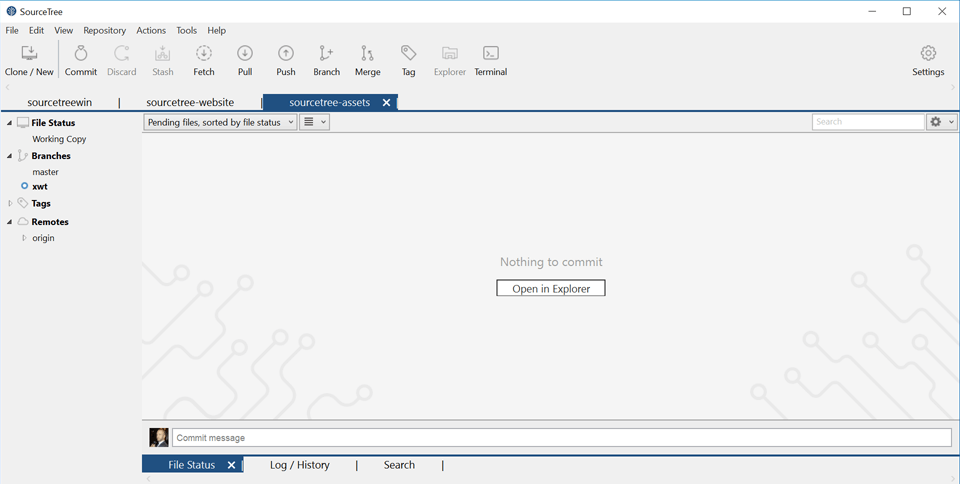Switch to the Log / History tab
Image resolution: width=960 pixels, height=484 pixels.
299,465
